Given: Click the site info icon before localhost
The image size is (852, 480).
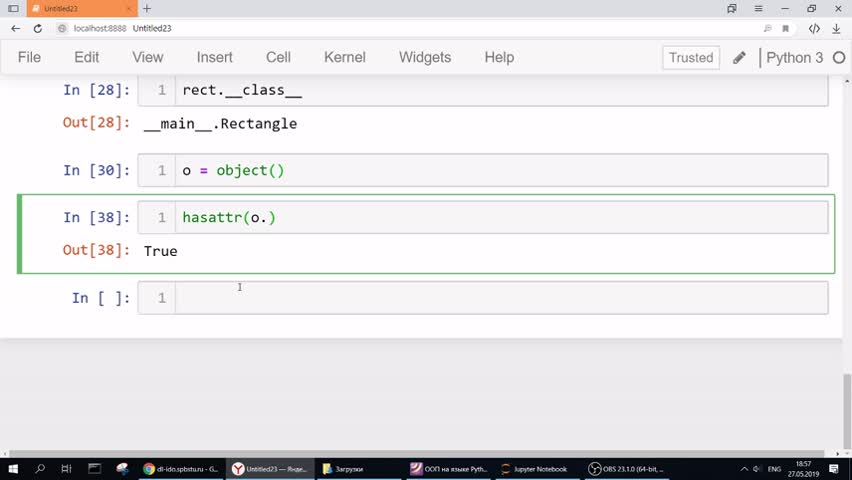Looking at the screenshot, I should [x=62, y=28].
